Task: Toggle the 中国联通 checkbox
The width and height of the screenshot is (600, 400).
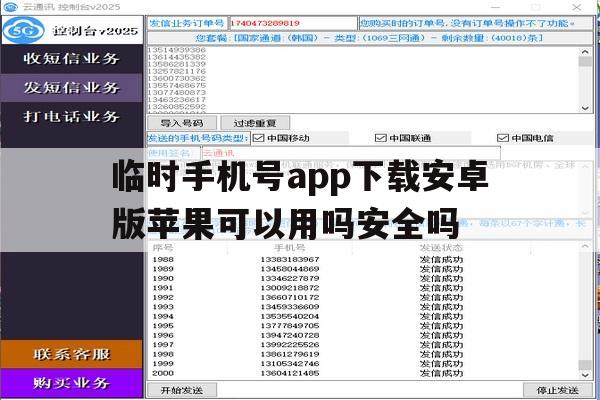Action: pyautogui.click(x=380, y=138)
